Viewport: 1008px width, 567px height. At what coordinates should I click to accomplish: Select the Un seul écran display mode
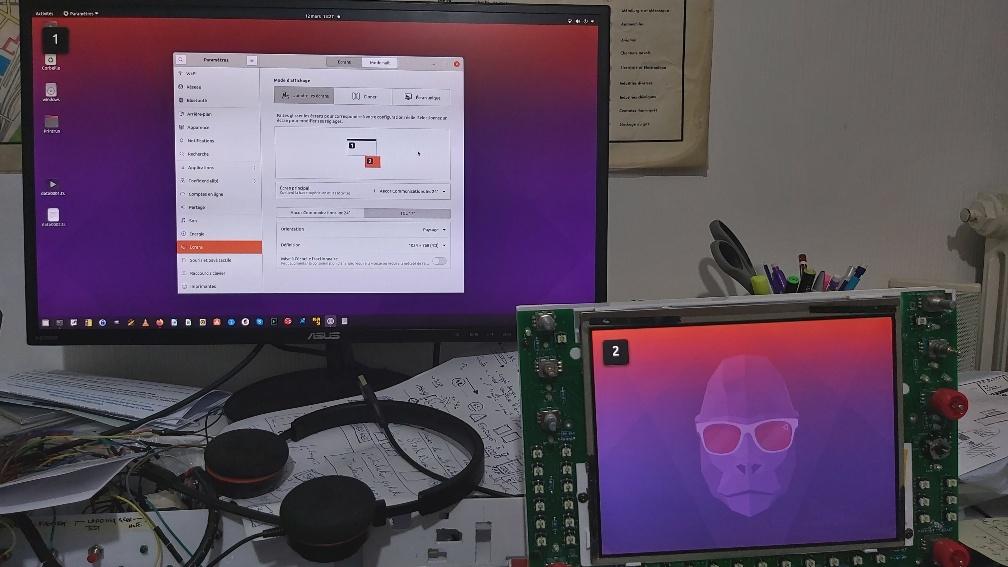coord(422,97)
